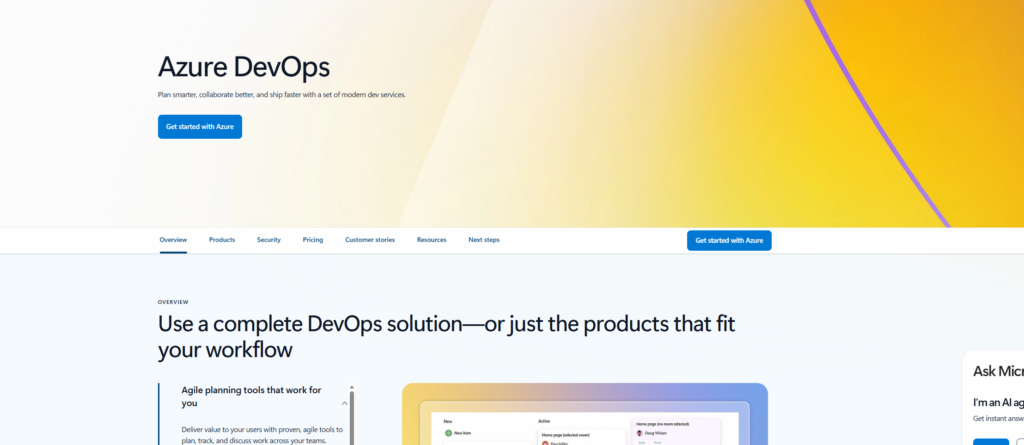Click the accordion vertical scrollbar
The width and height of the screenshot is (1024, 445).
[x=352, y=415]
